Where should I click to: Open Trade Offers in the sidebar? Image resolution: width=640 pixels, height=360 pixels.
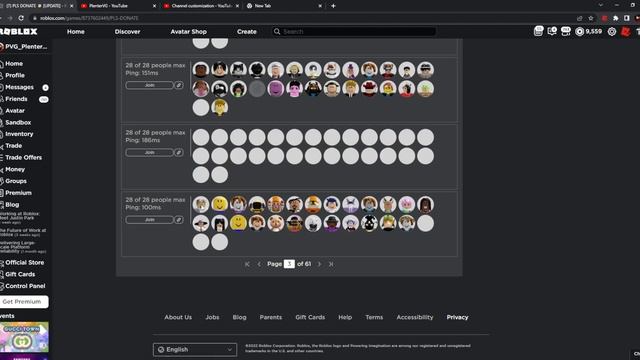pyautogui.click(x=23, y=158)
